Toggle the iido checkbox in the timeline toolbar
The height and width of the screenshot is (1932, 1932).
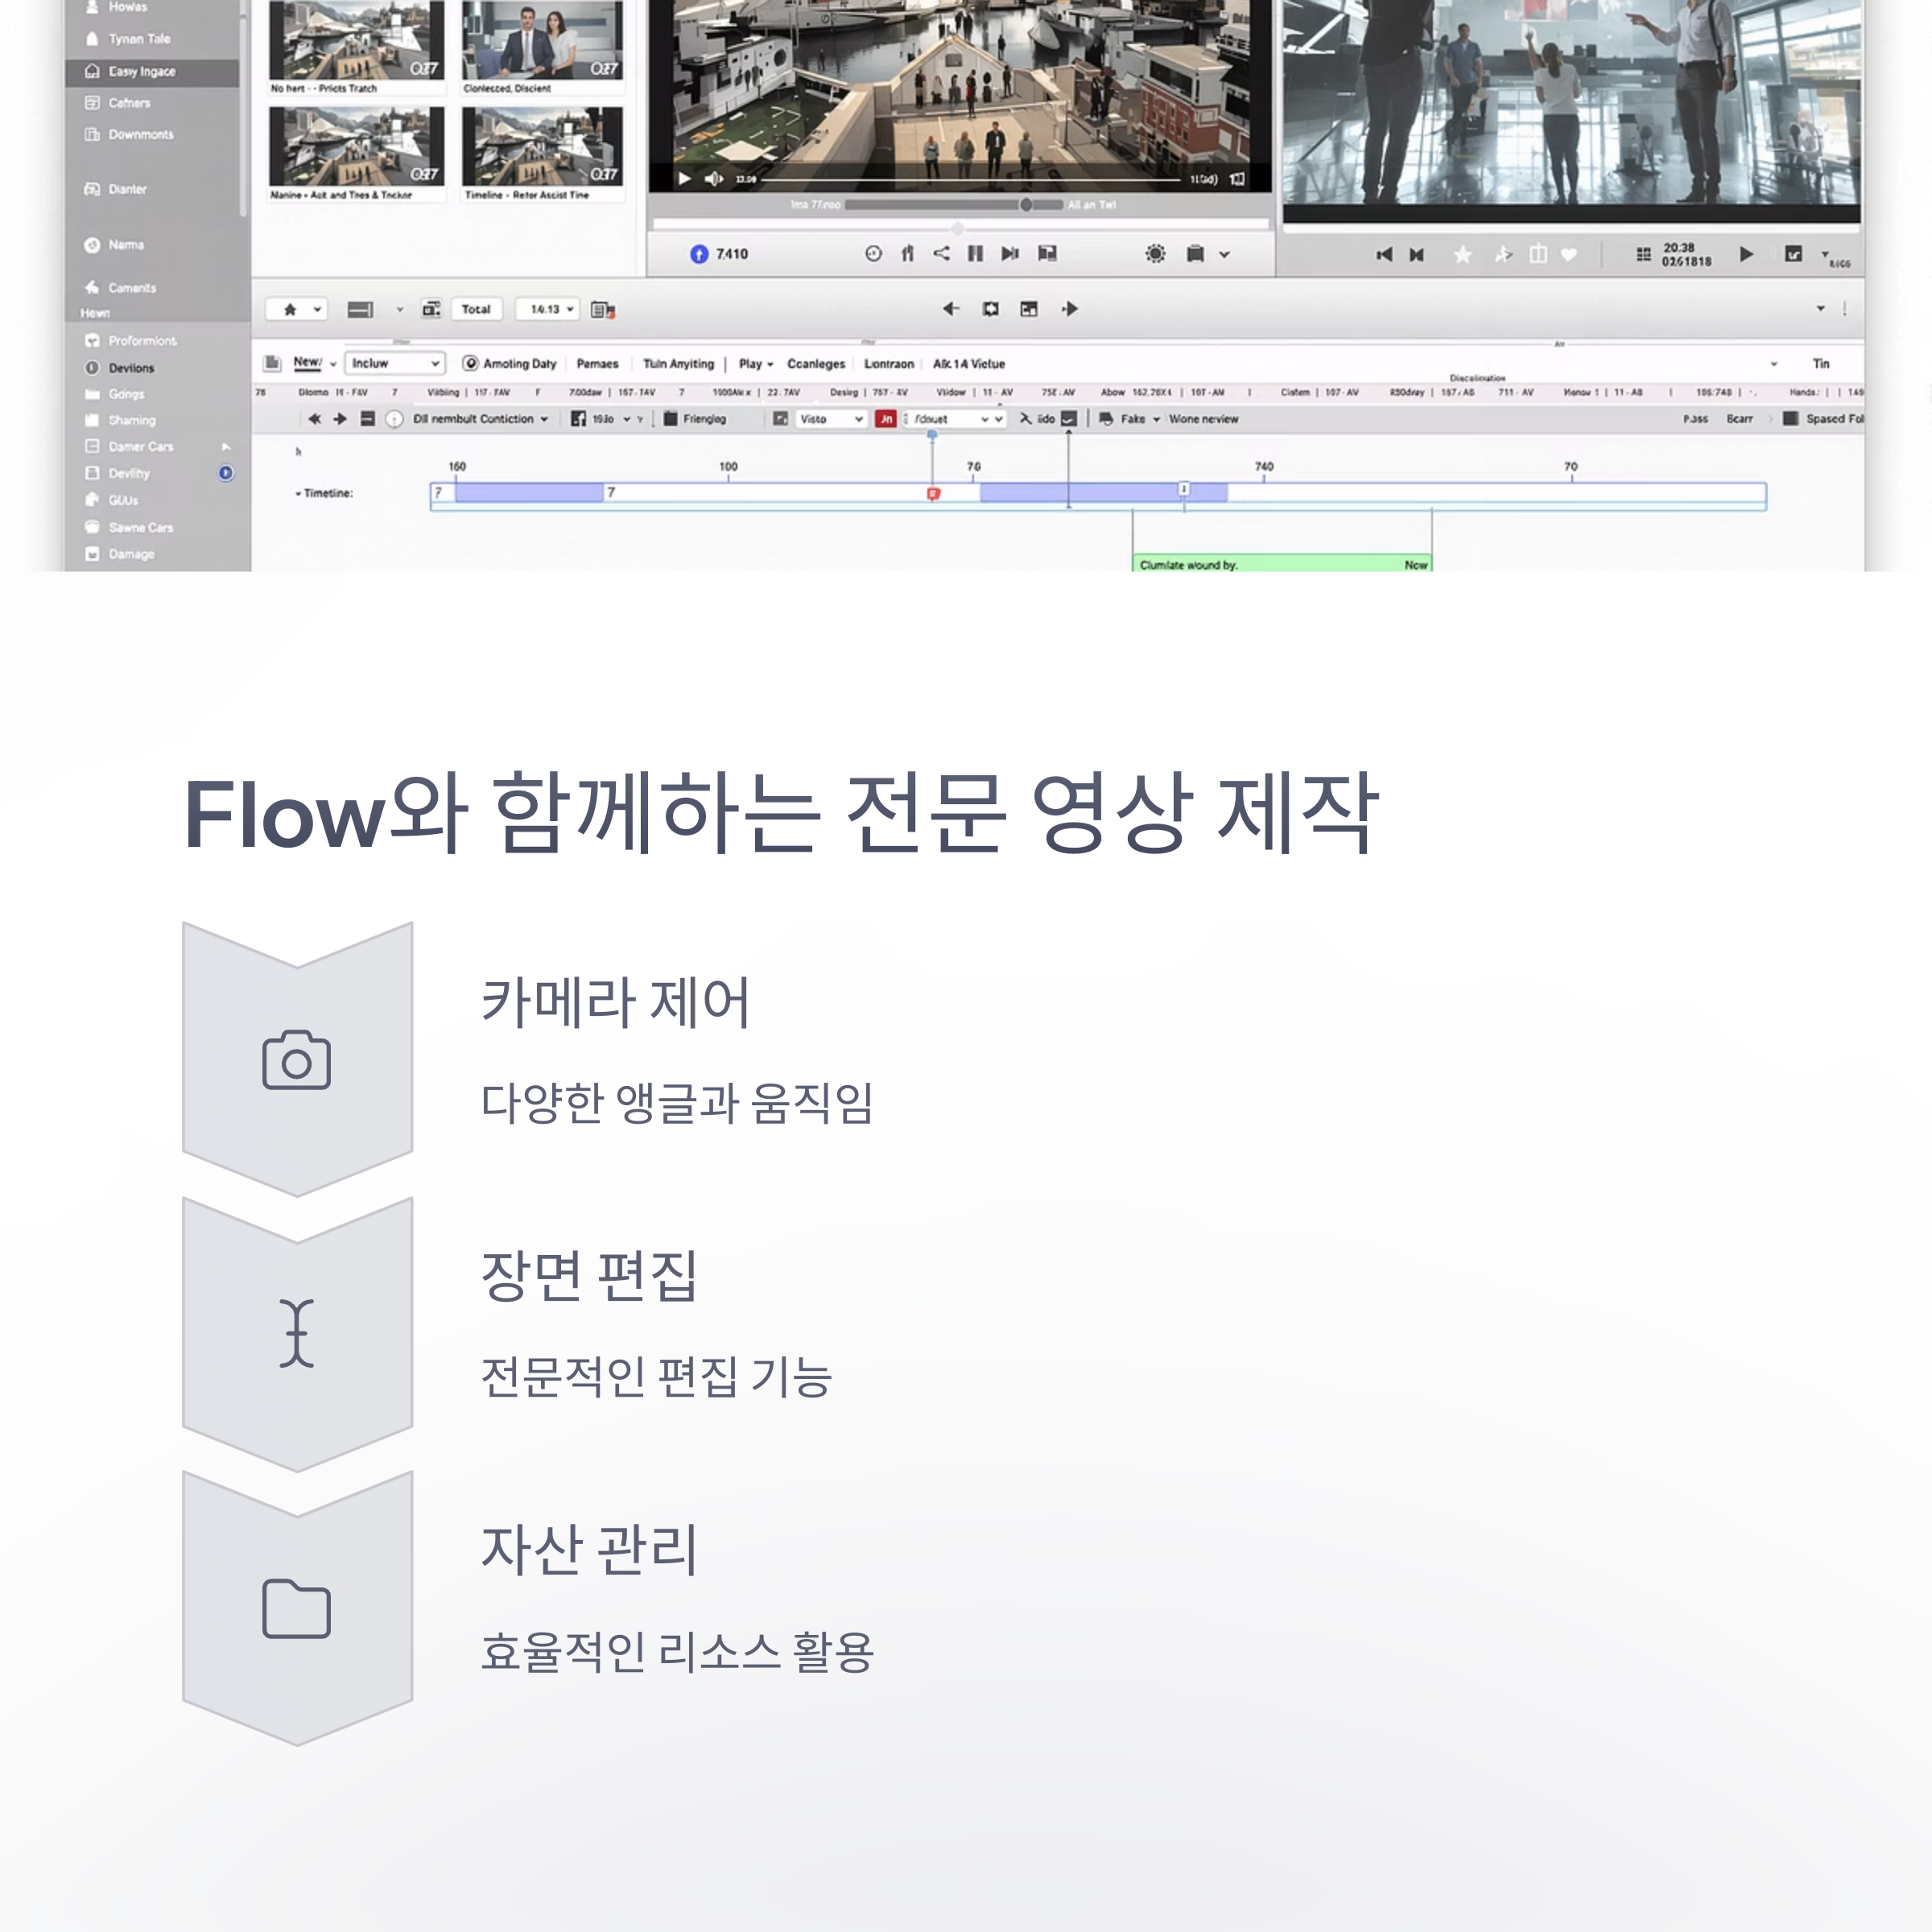[1069, 419]
